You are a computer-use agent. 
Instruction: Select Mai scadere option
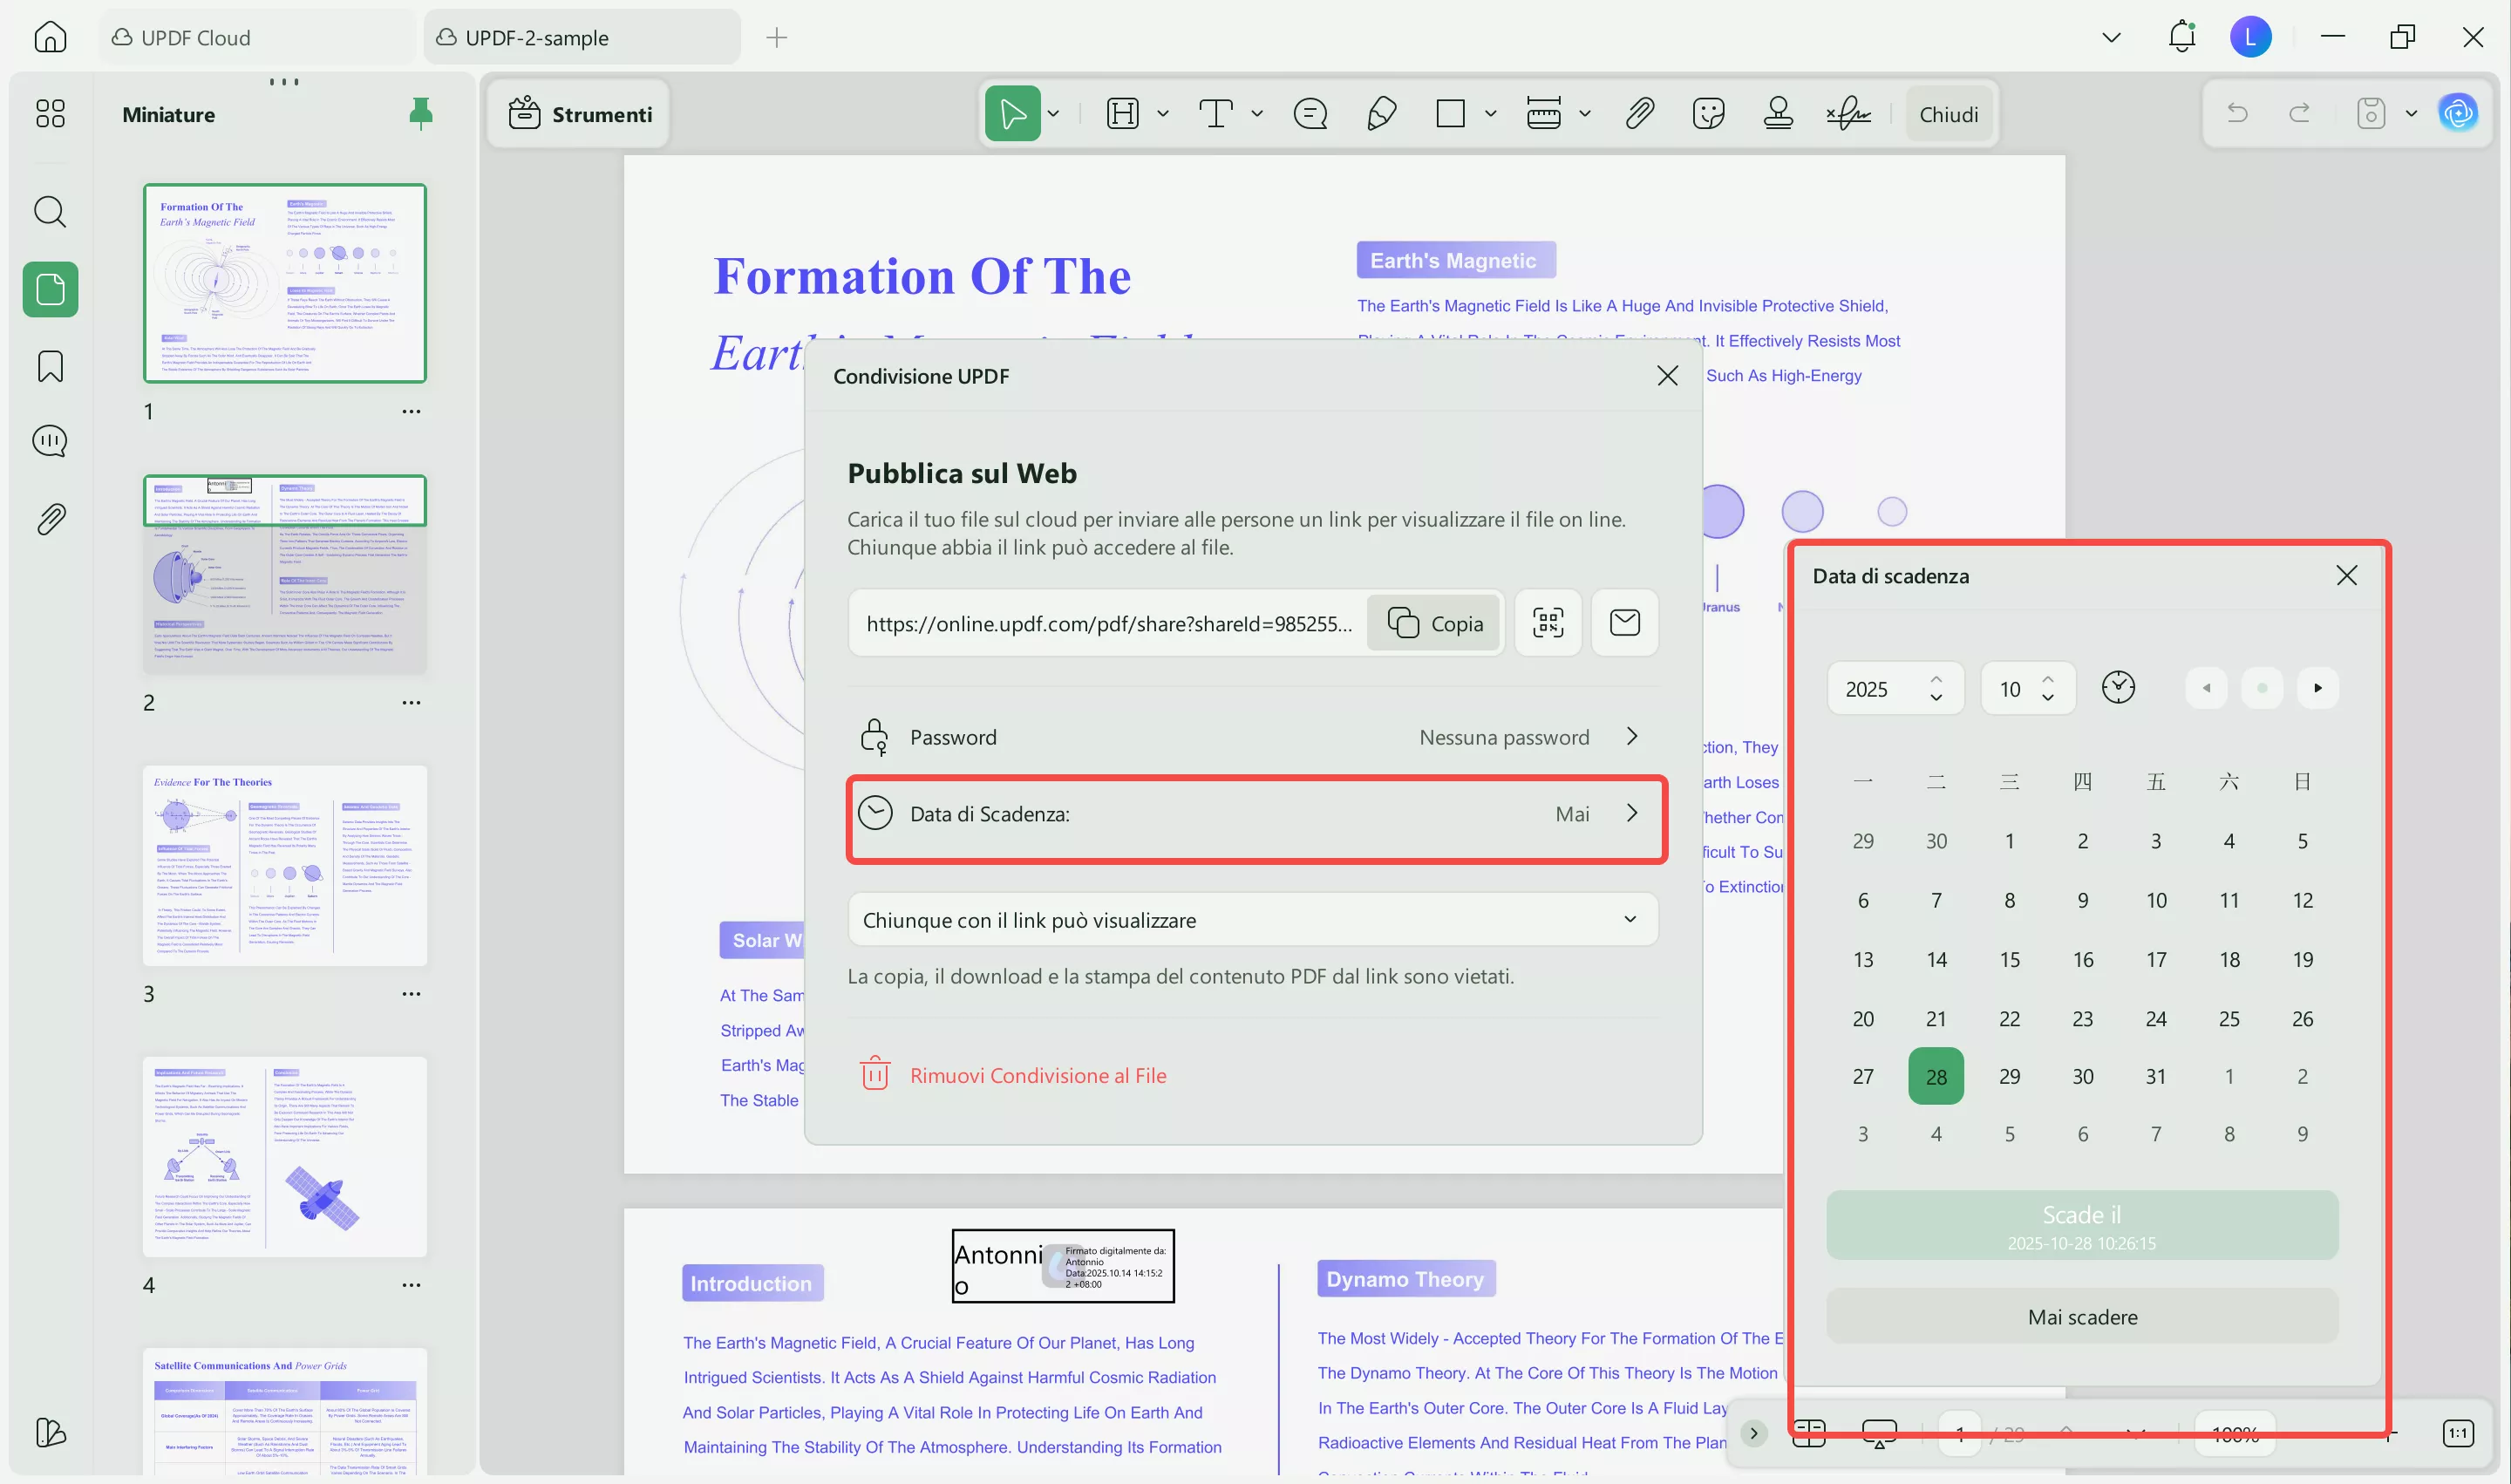[x=2081, y=1316]
